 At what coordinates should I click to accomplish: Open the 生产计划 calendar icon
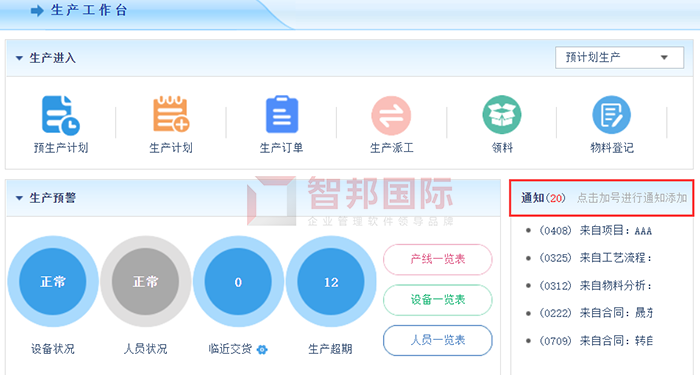[x=171, y=114]
